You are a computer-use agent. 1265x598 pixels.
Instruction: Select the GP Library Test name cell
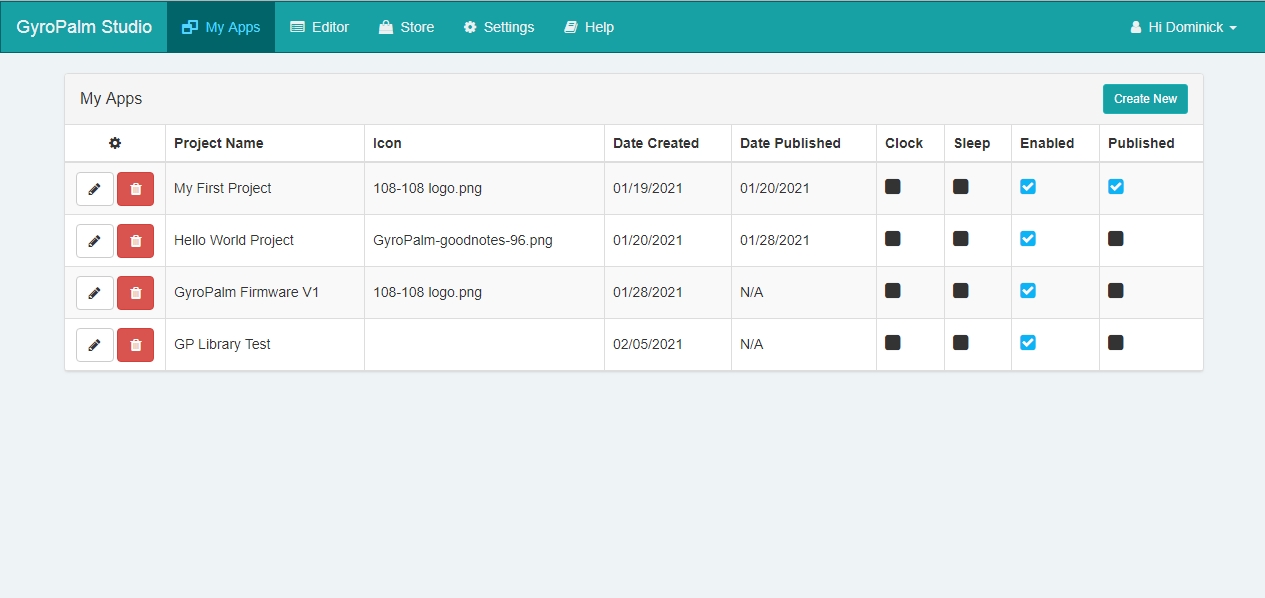[x=265, y=344]
